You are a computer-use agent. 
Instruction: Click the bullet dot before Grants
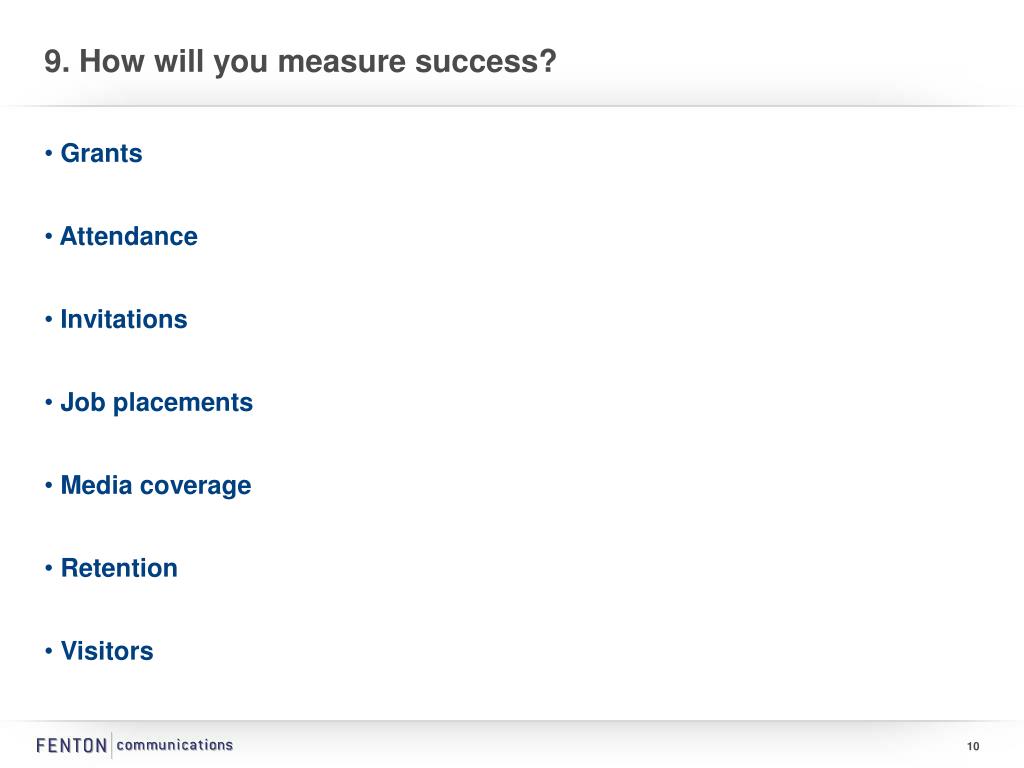click(x=48, y=153)
